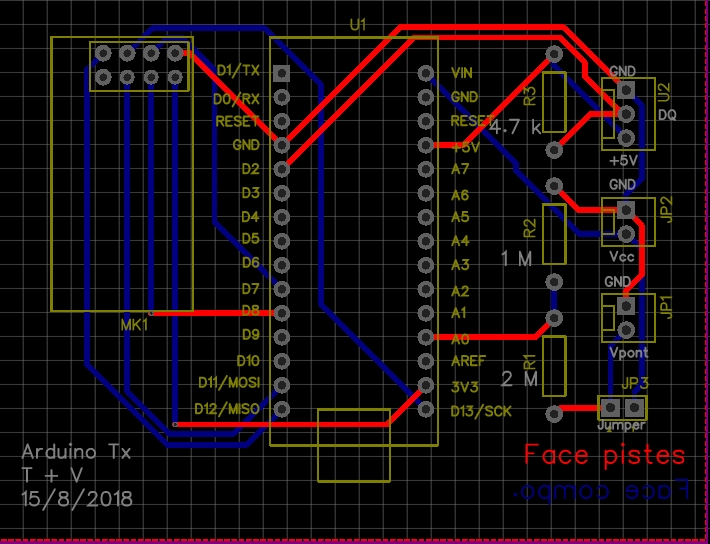Click the 'R3' designator text
The width and height of the screenshot is (710, 544).
click(x=530, y=96)
